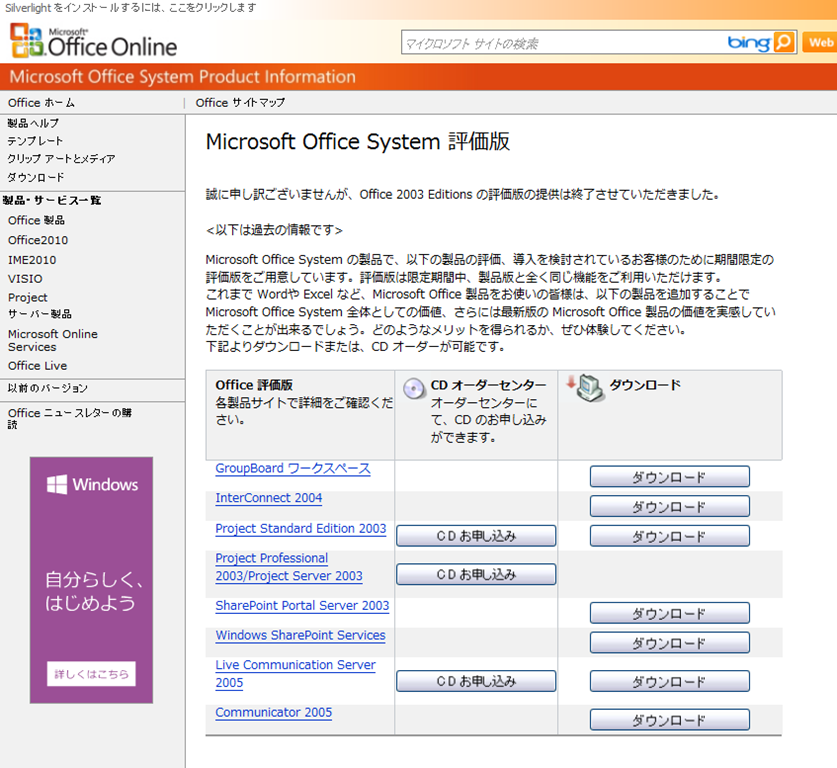The width and height of the screenshot is (837, 768).
Task: Select サーバー製品 in the sidebar
Action: (x=40, y=314)
